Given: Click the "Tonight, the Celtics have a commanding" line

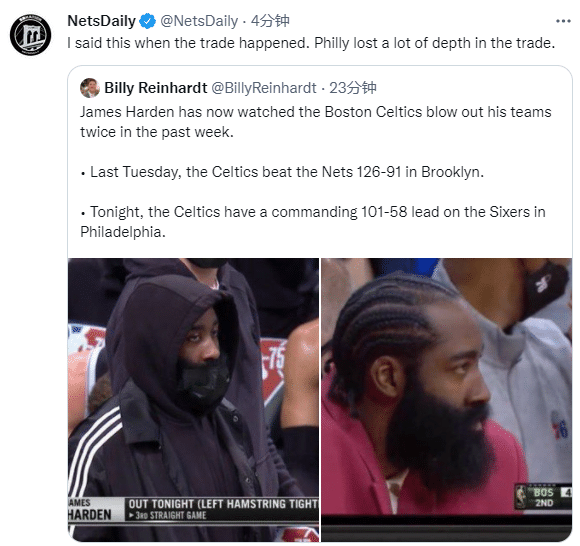Looking at the screenshot, I should (x=313, y=222).
